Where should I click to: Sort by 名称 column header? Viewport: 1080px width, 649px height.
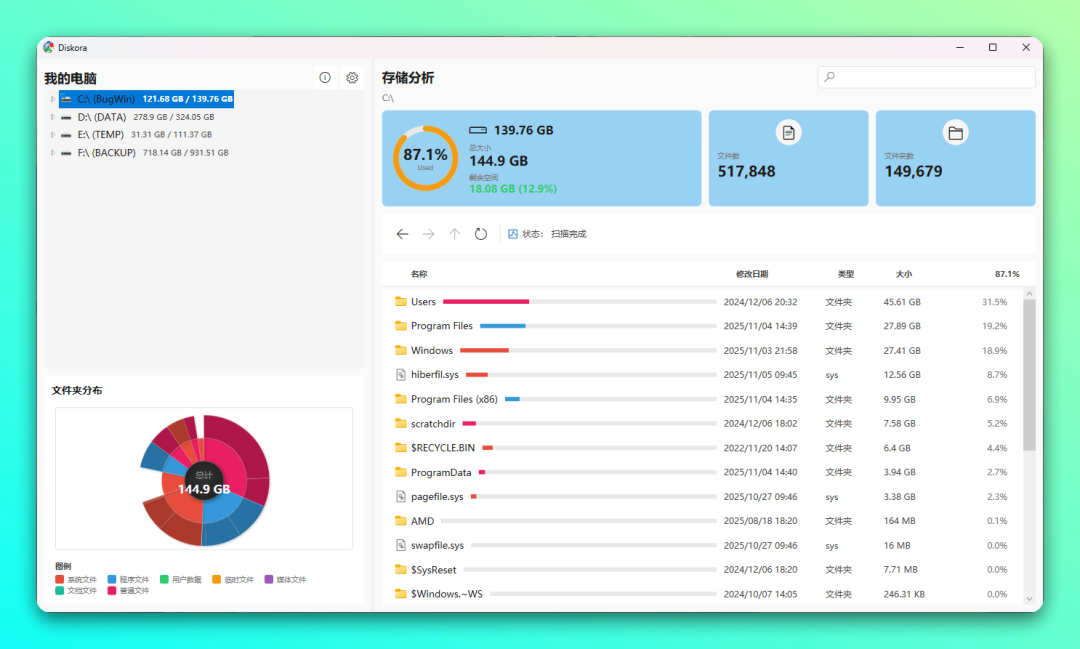[419, 274]
